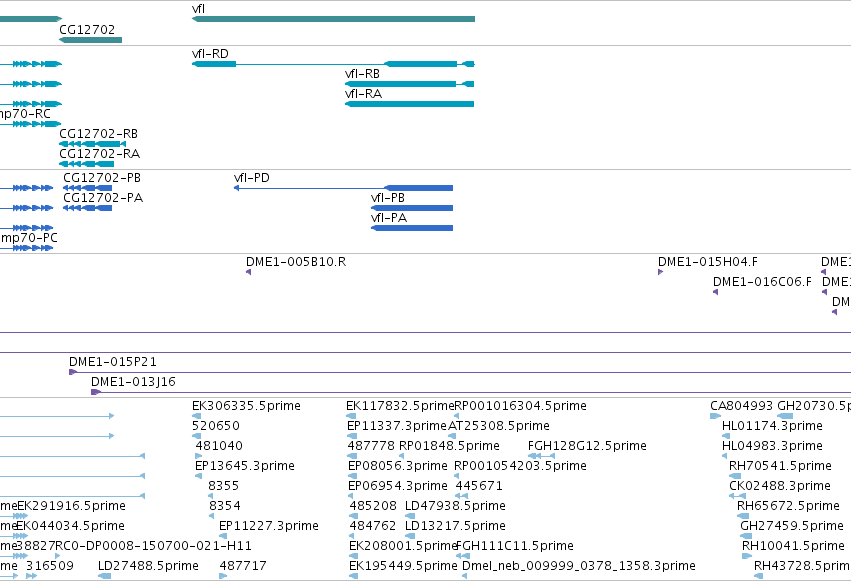Image resolution: width=851 pixels, height=581 pixels.
Task: Select the RH70541.5prime EST
Action: (735, 476)
